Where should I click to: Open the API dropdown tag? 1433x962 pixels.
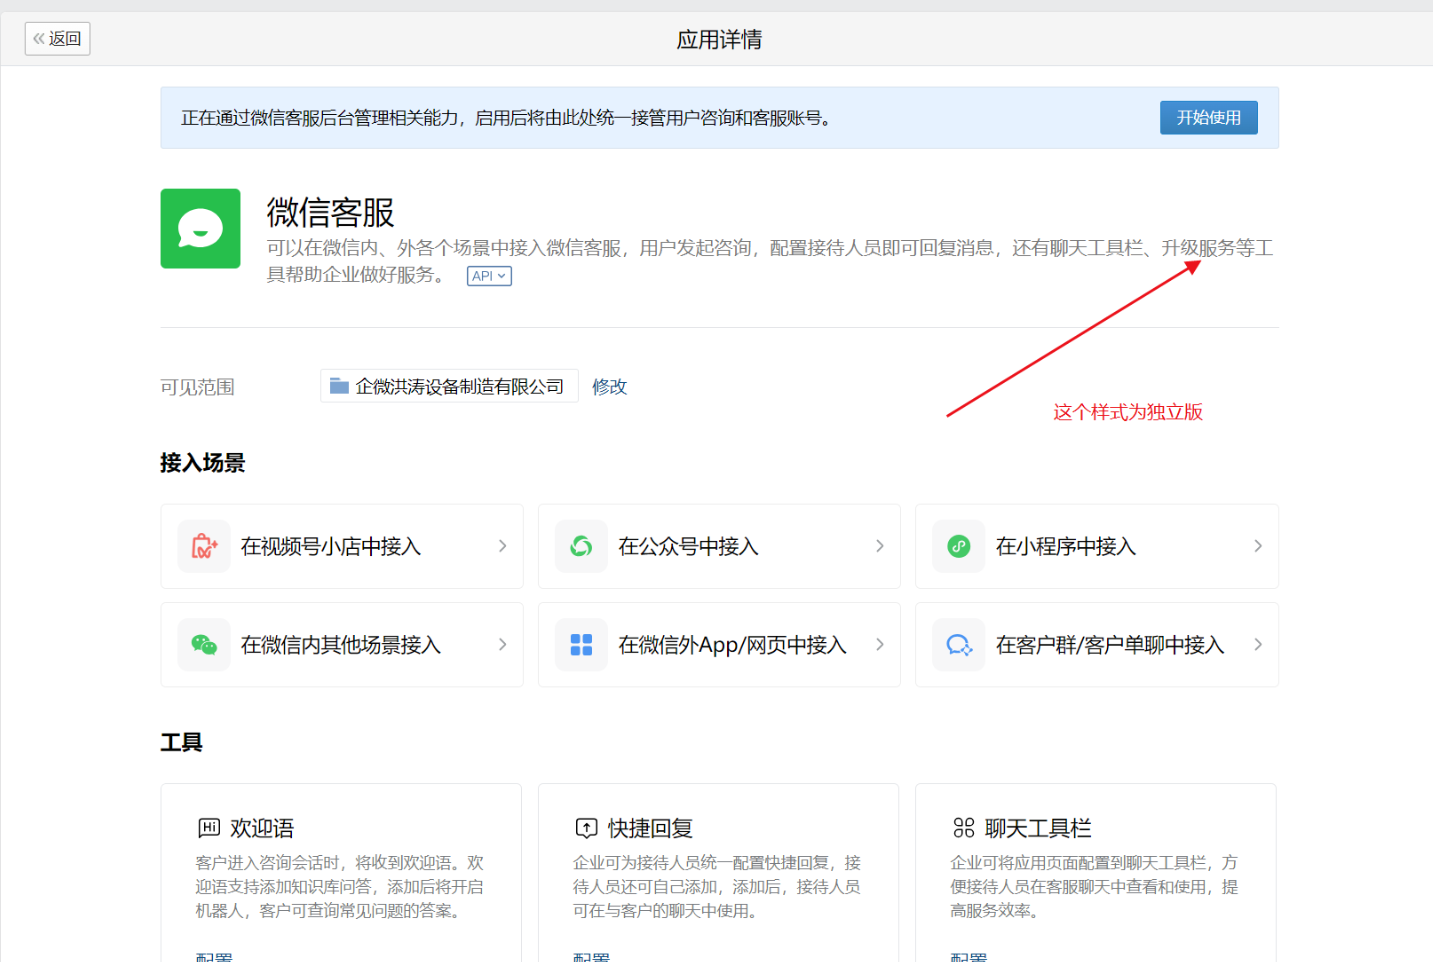point(489,276)
